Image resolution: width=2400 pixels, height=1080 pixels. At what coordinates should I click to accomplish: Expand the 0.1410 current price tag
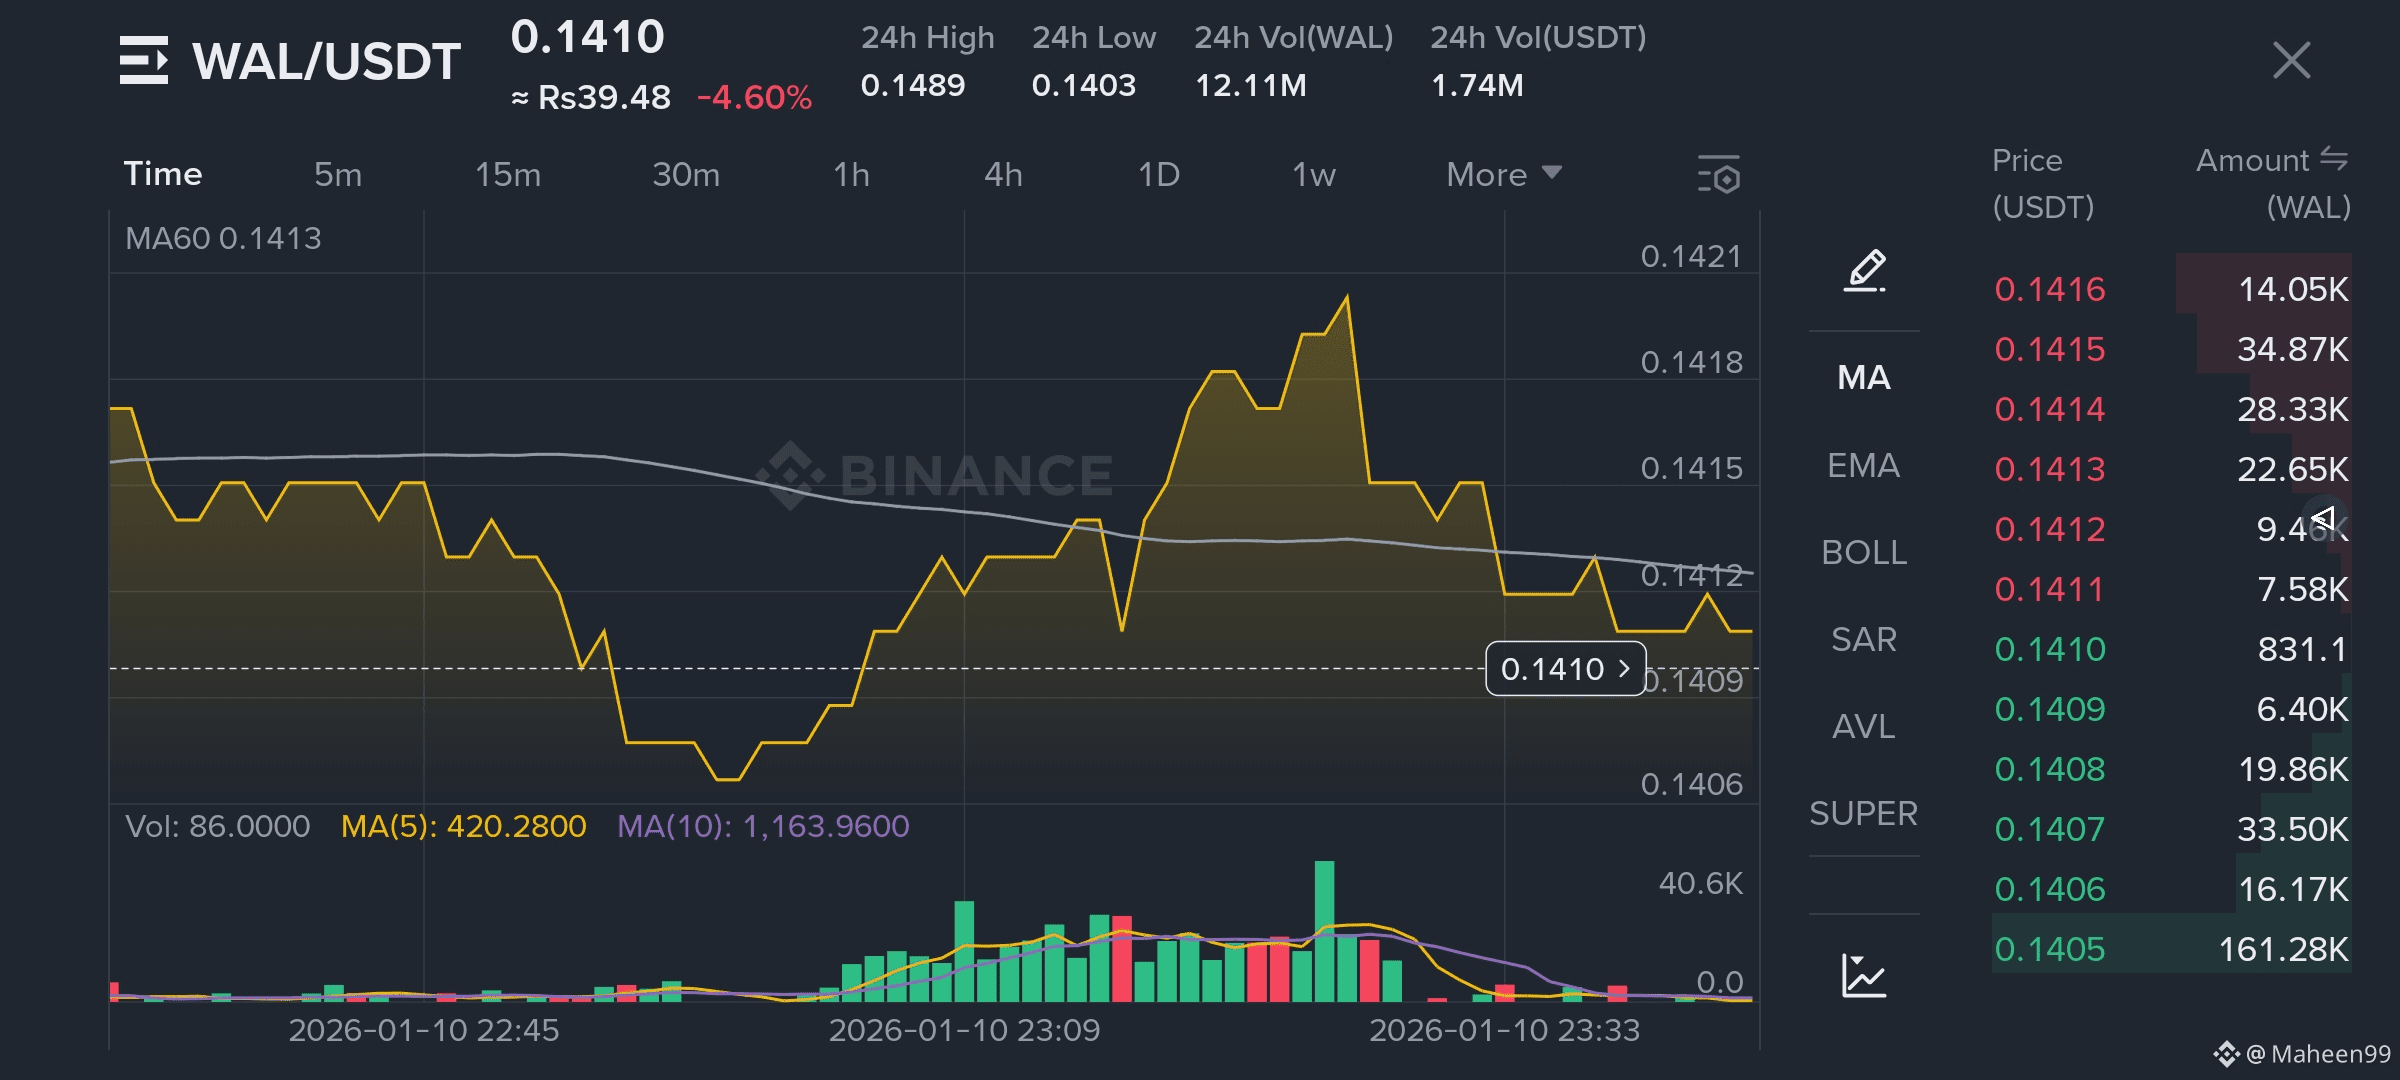[1565, 668]
